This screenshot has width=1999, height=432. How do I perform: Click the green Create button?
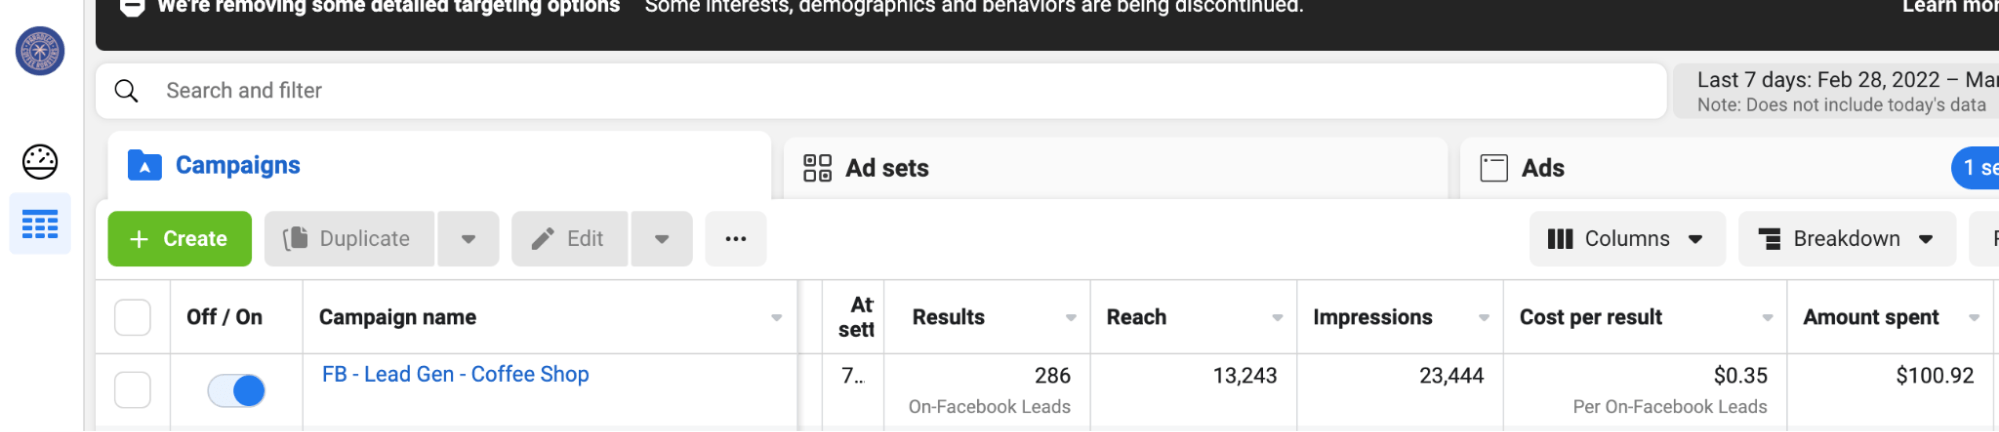click(180, 239)
